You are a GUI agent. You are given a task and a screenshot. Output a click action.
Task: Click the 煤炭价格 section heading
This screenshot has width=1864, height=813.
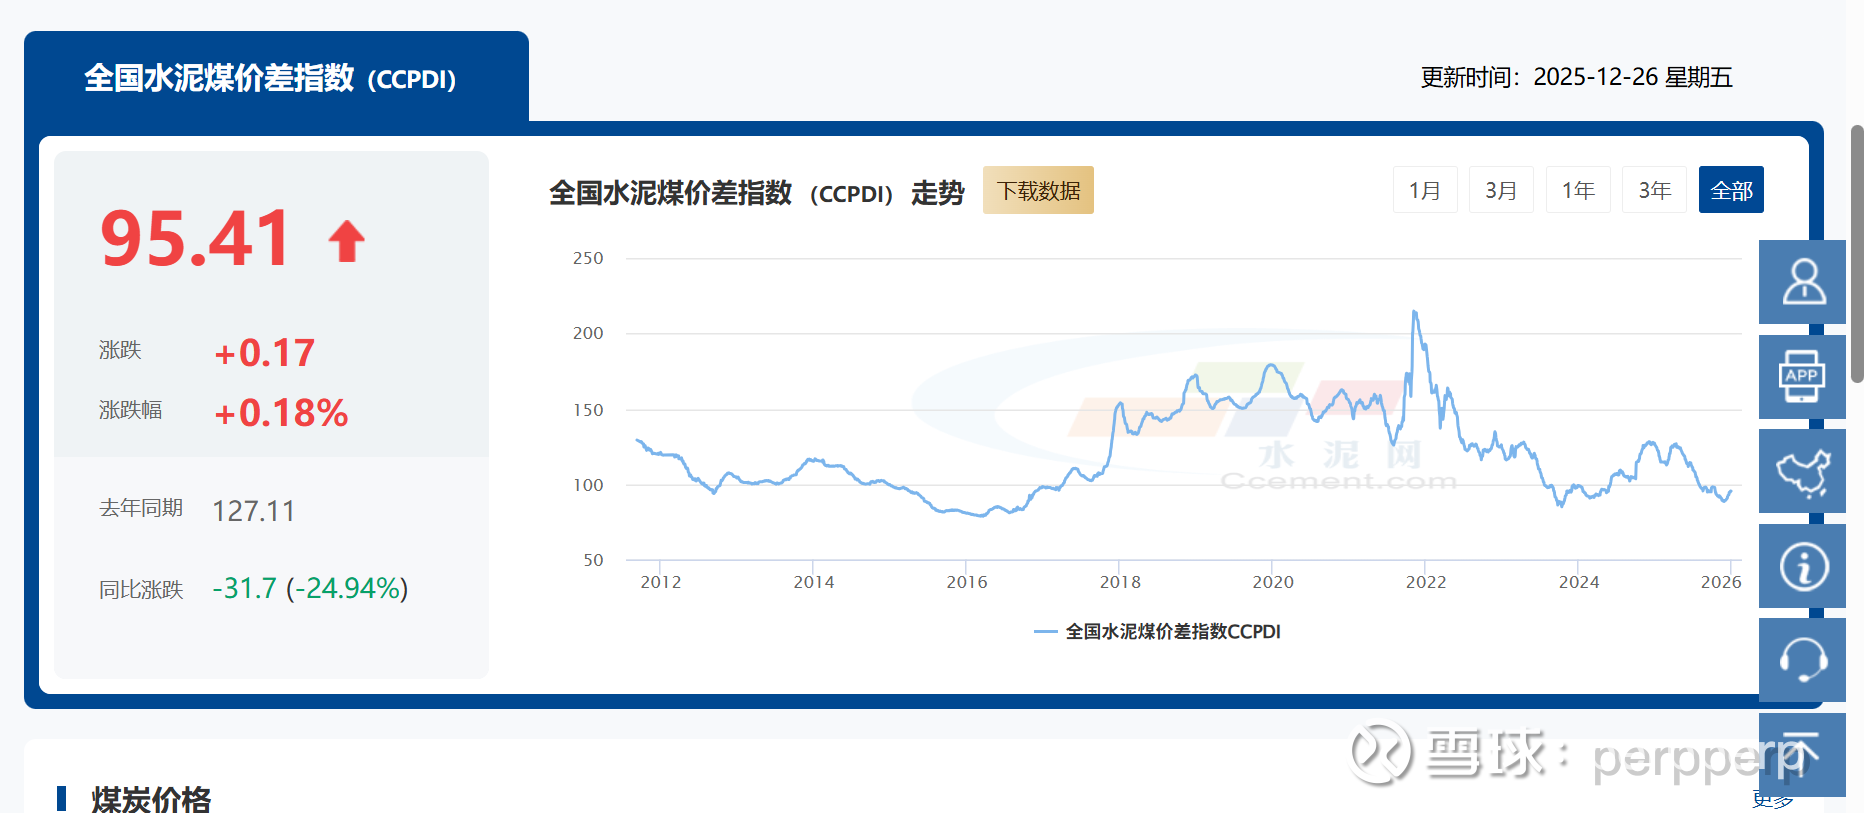tap(151, 799)
